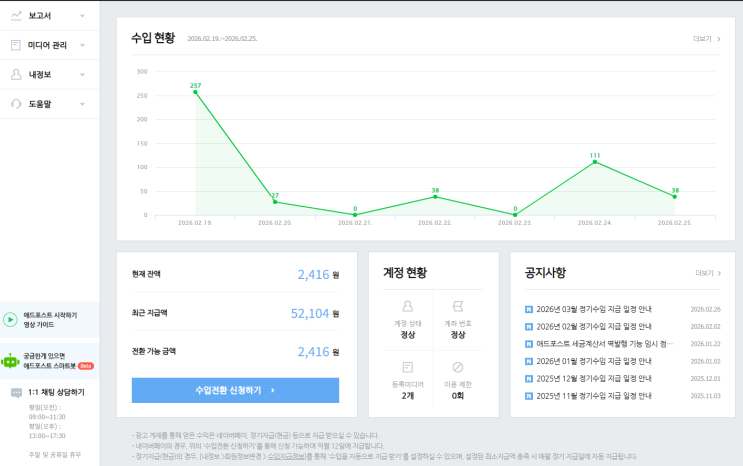The width and height of the screenshot is (743, 466).
Task: Click the 등록미디어 media icon
Action: point(408,367)
